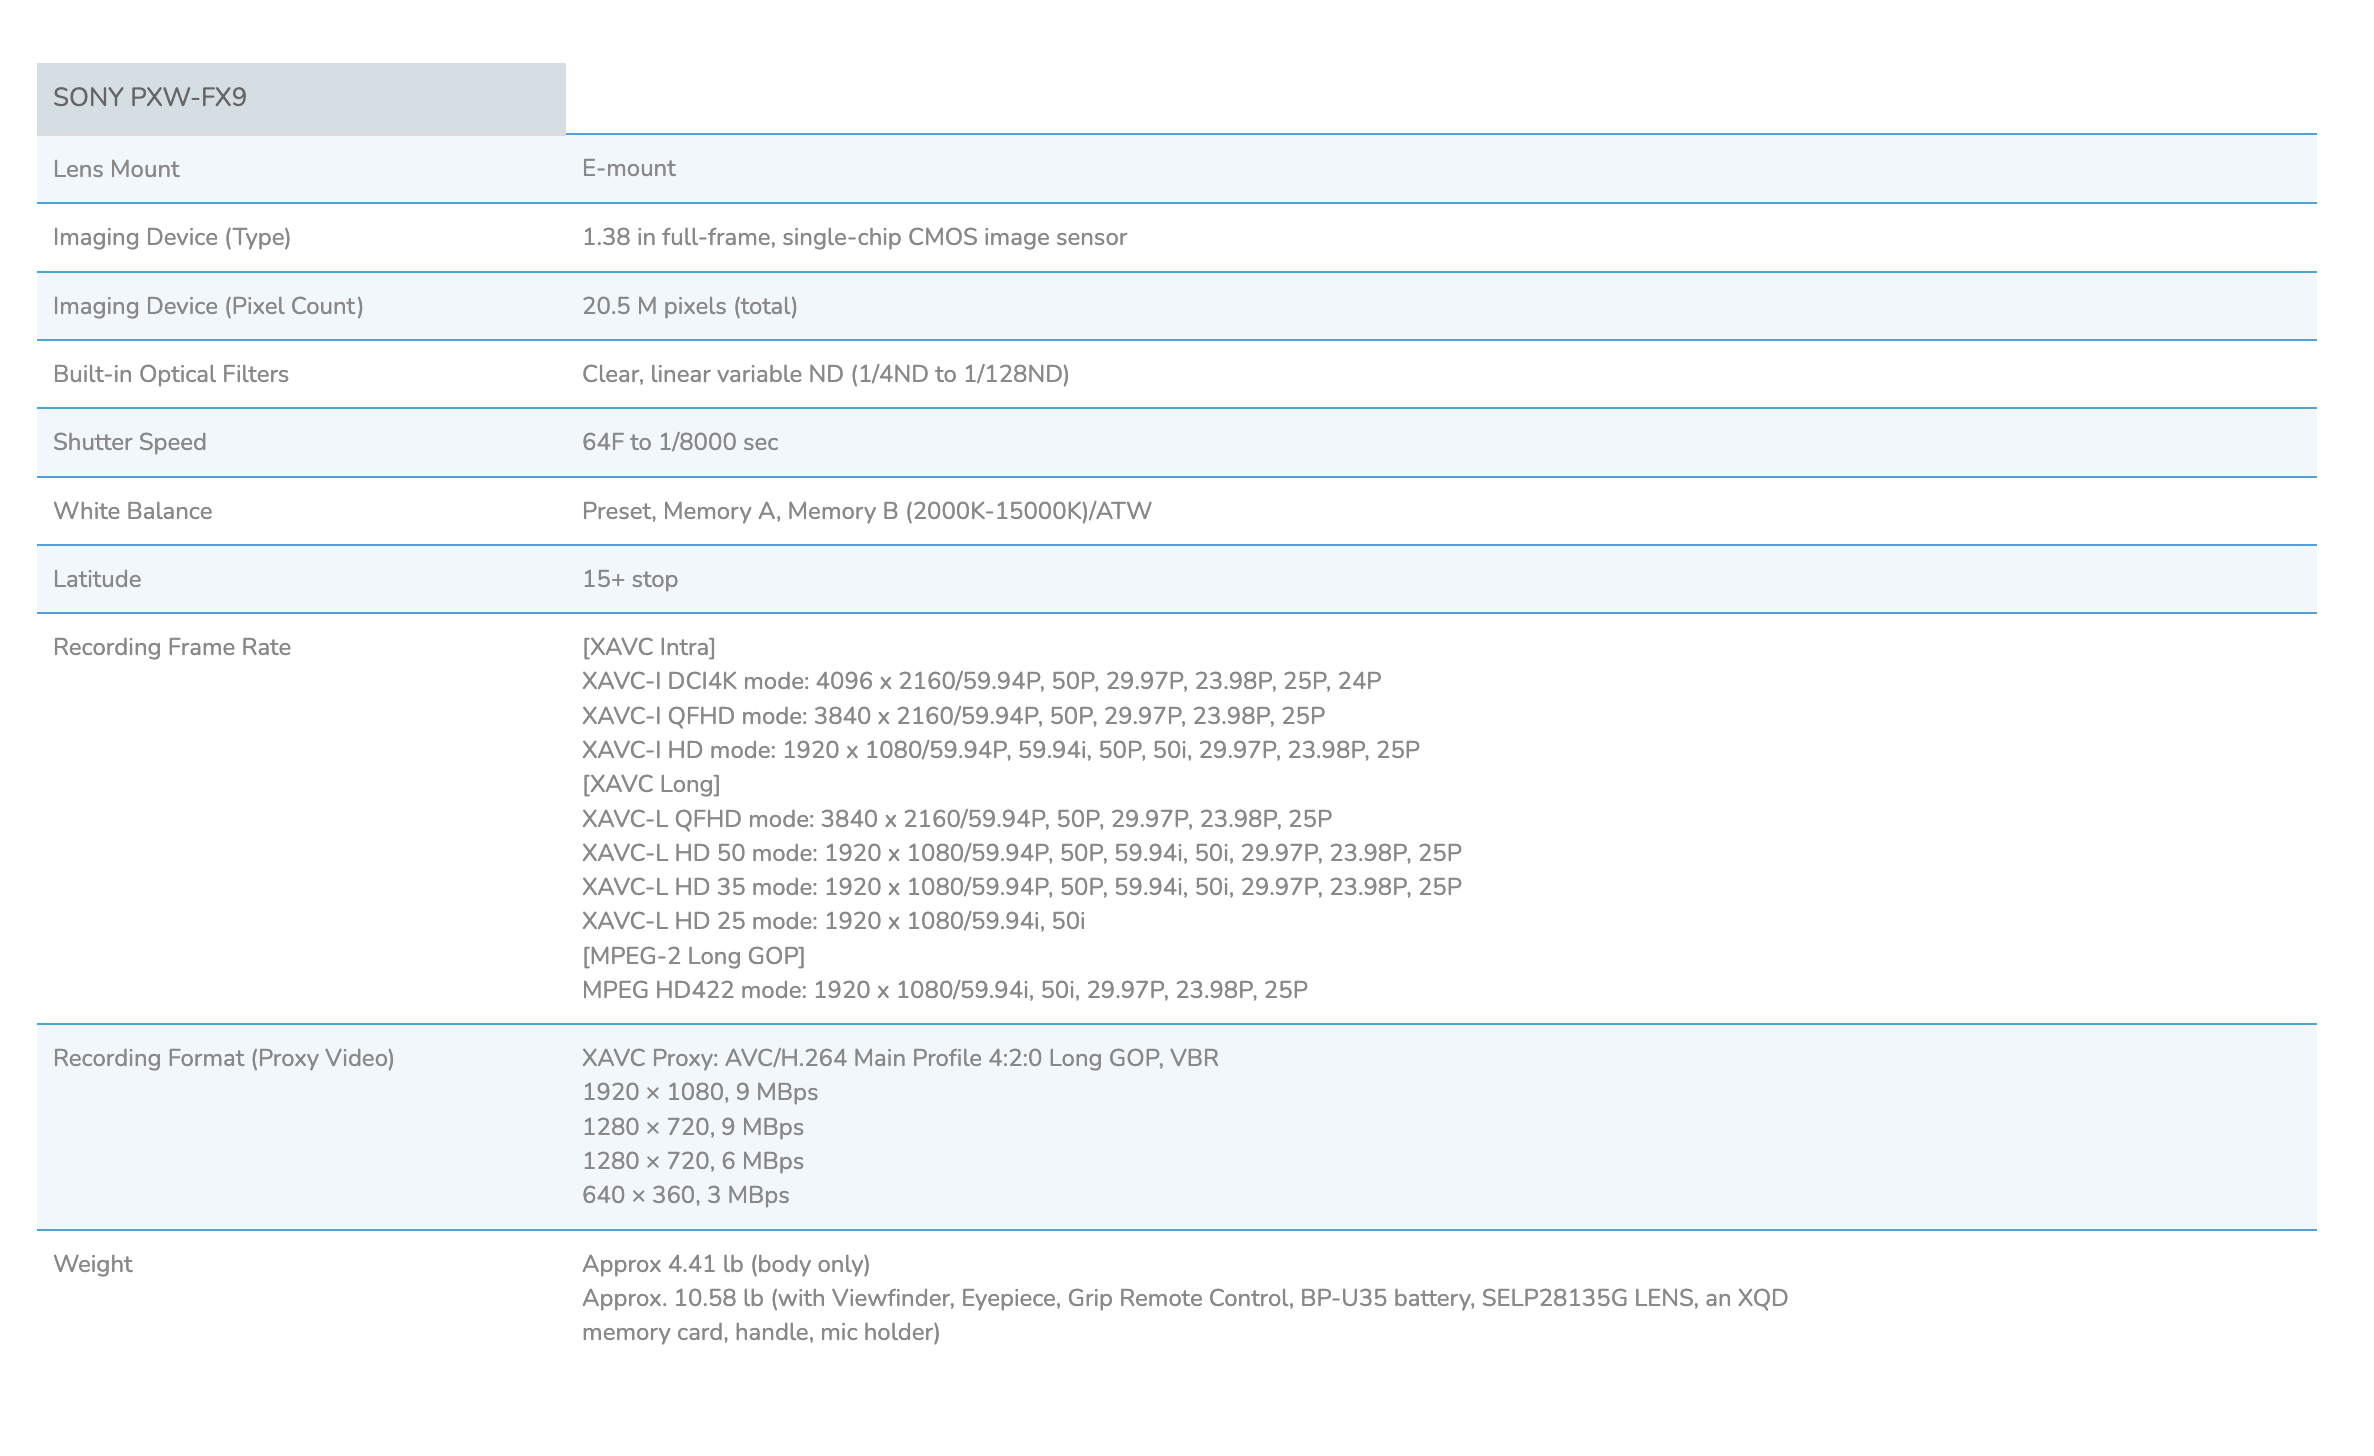This screenshot has height=1456, width=2374.
Task: Select the Clear, linear variable ND value
Action: click(826, 374)
